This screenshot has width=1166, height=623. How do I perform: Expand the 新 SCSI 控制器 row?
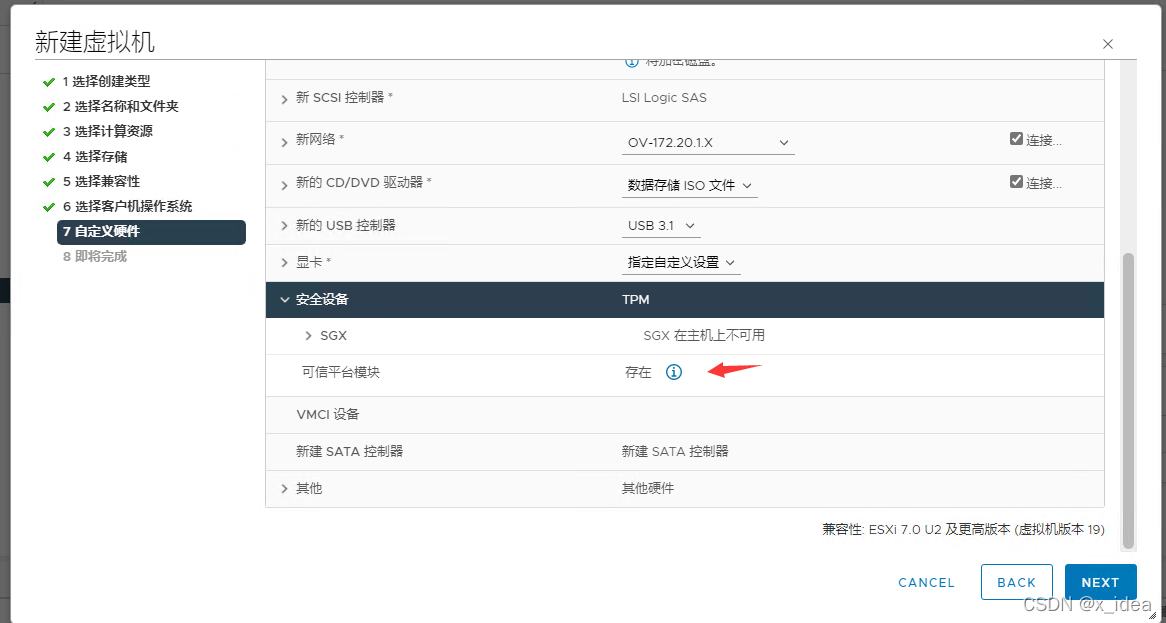point(284,99)
